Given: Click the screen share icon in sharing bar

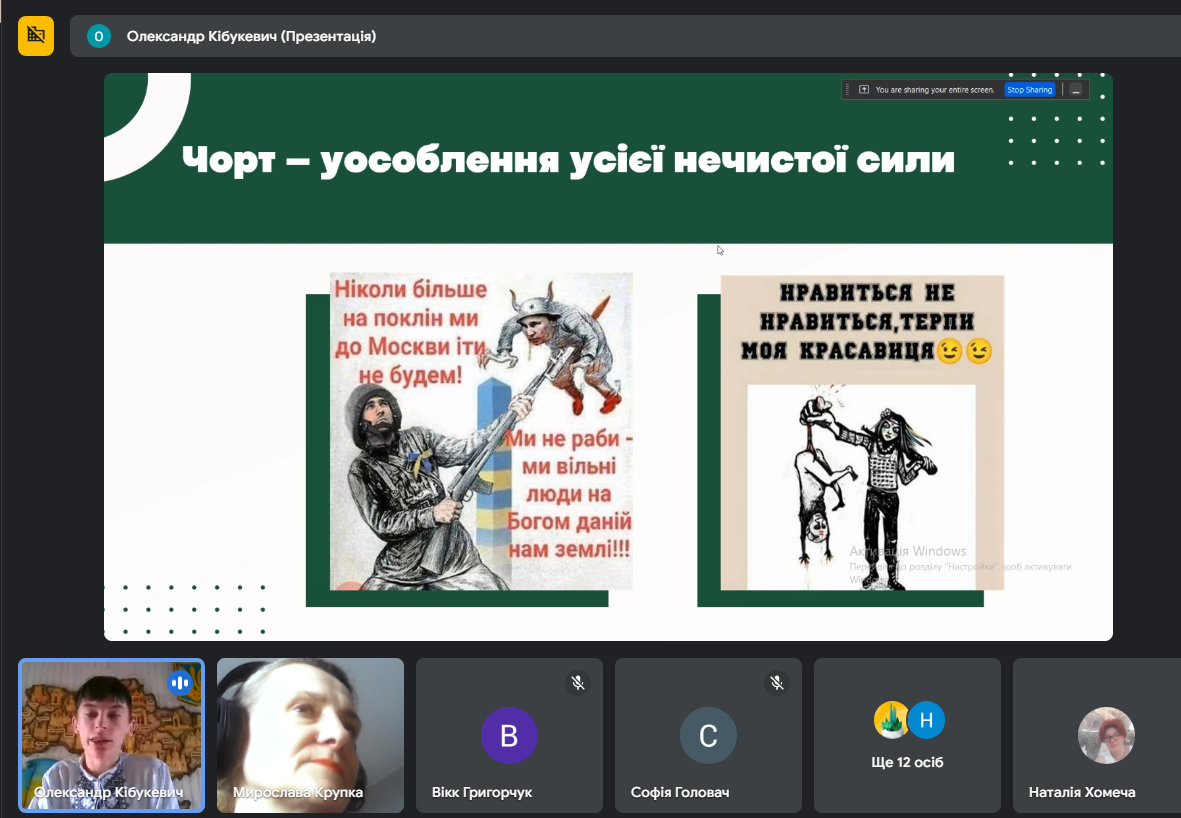Looking at the screenshot, I should (864, 90).
